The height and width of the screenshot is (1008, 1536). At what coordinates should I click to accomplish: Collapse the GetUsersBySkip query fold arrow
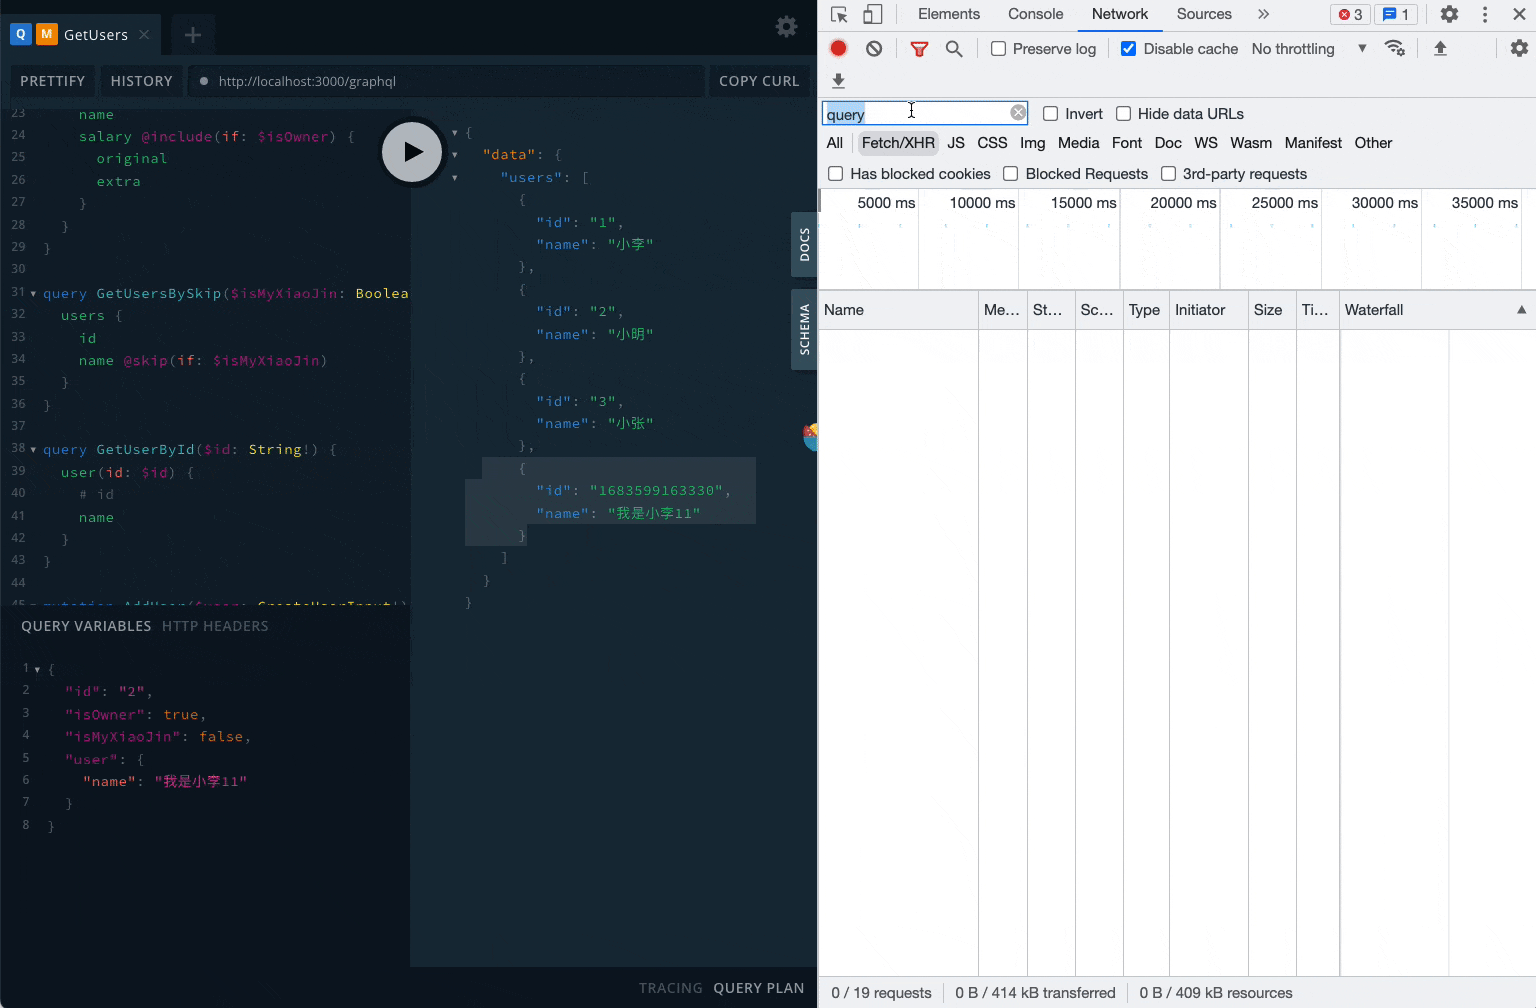[33, 294]
